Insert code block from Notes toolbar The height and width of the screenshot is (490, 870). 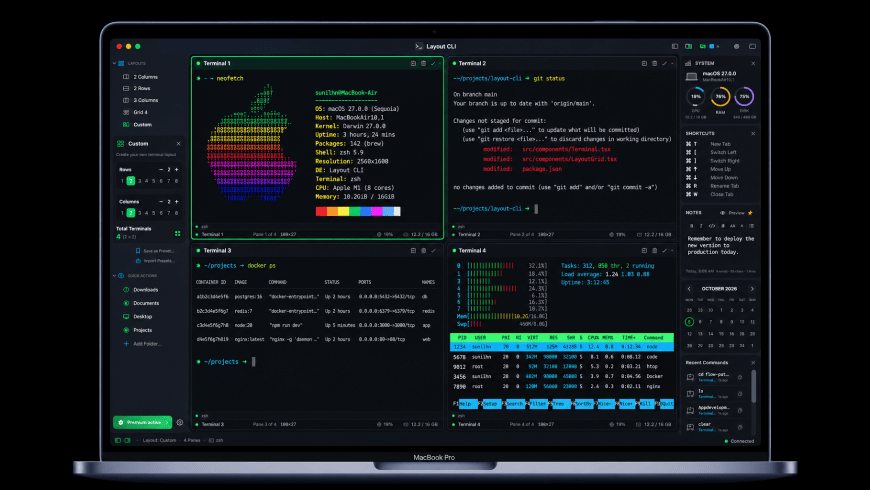pos(712,226)
